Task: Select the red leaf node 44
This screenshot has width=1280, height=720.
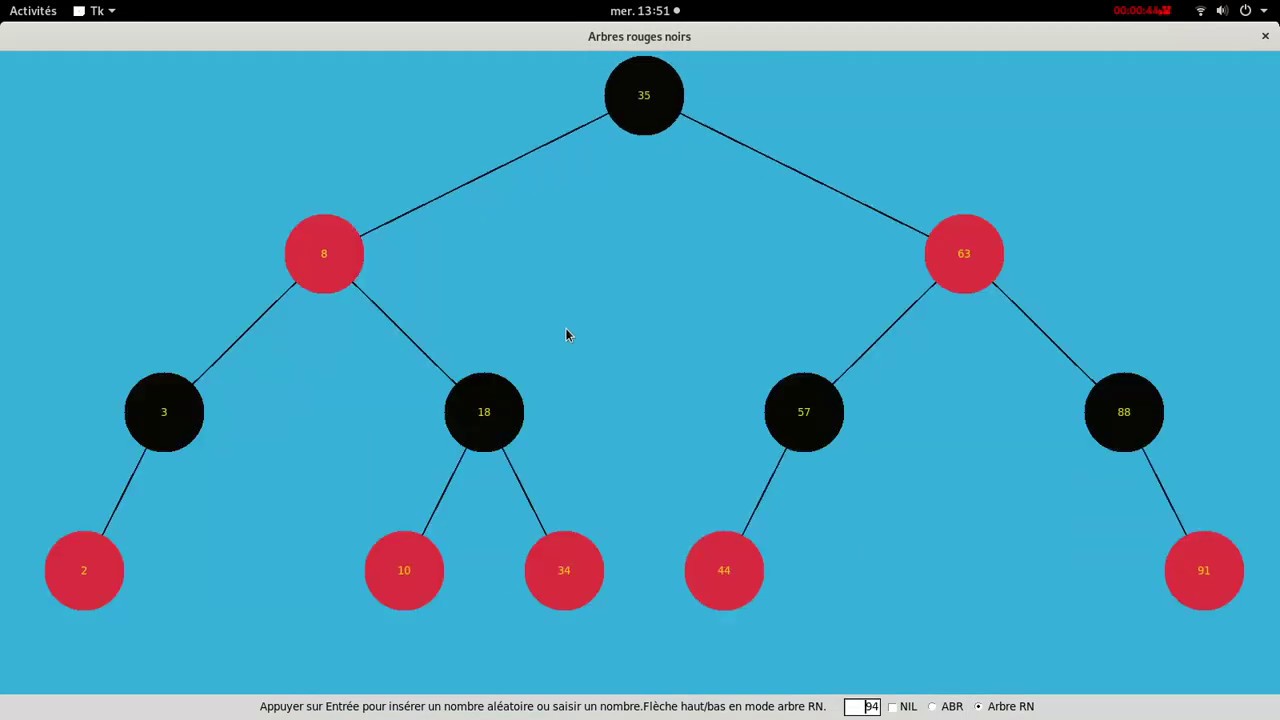Action: [724, 570]
